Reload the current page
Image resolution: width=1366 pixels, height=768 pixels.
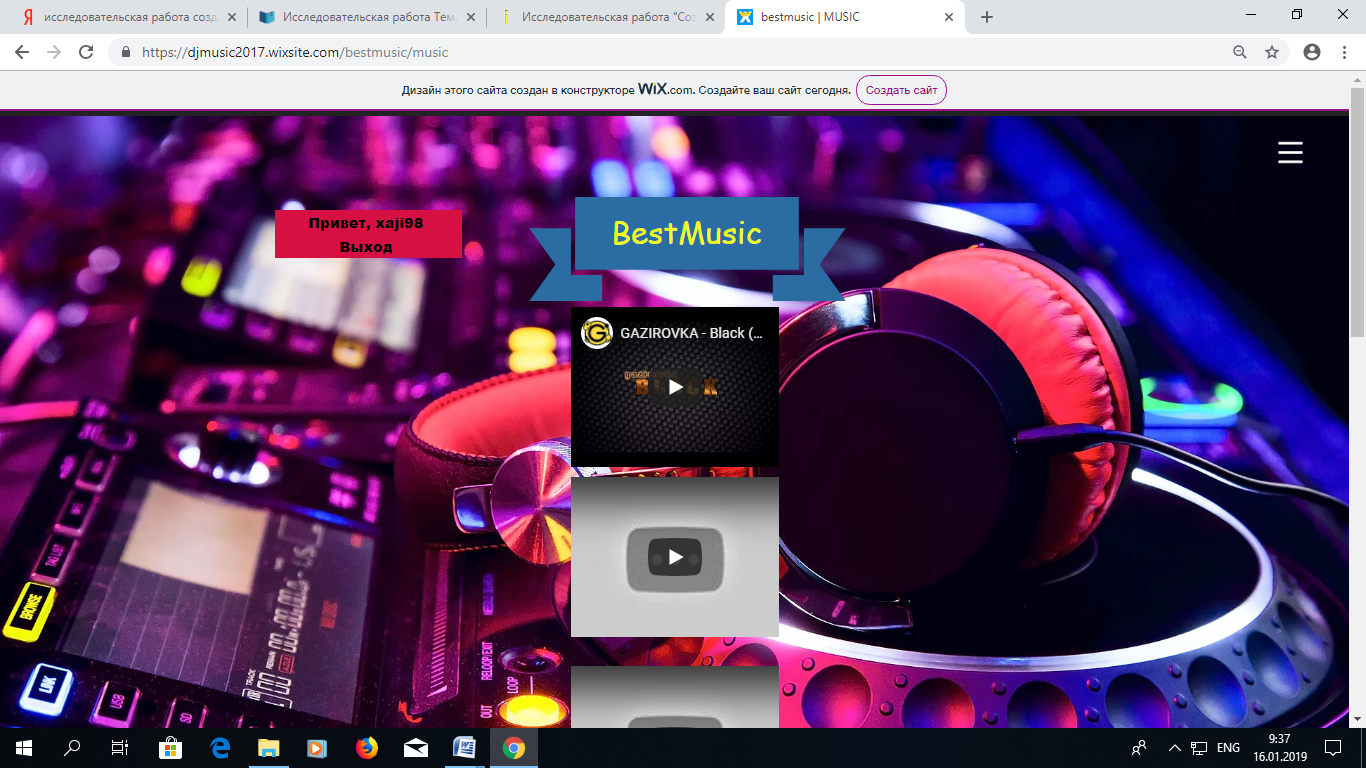(x=86, y=52)
